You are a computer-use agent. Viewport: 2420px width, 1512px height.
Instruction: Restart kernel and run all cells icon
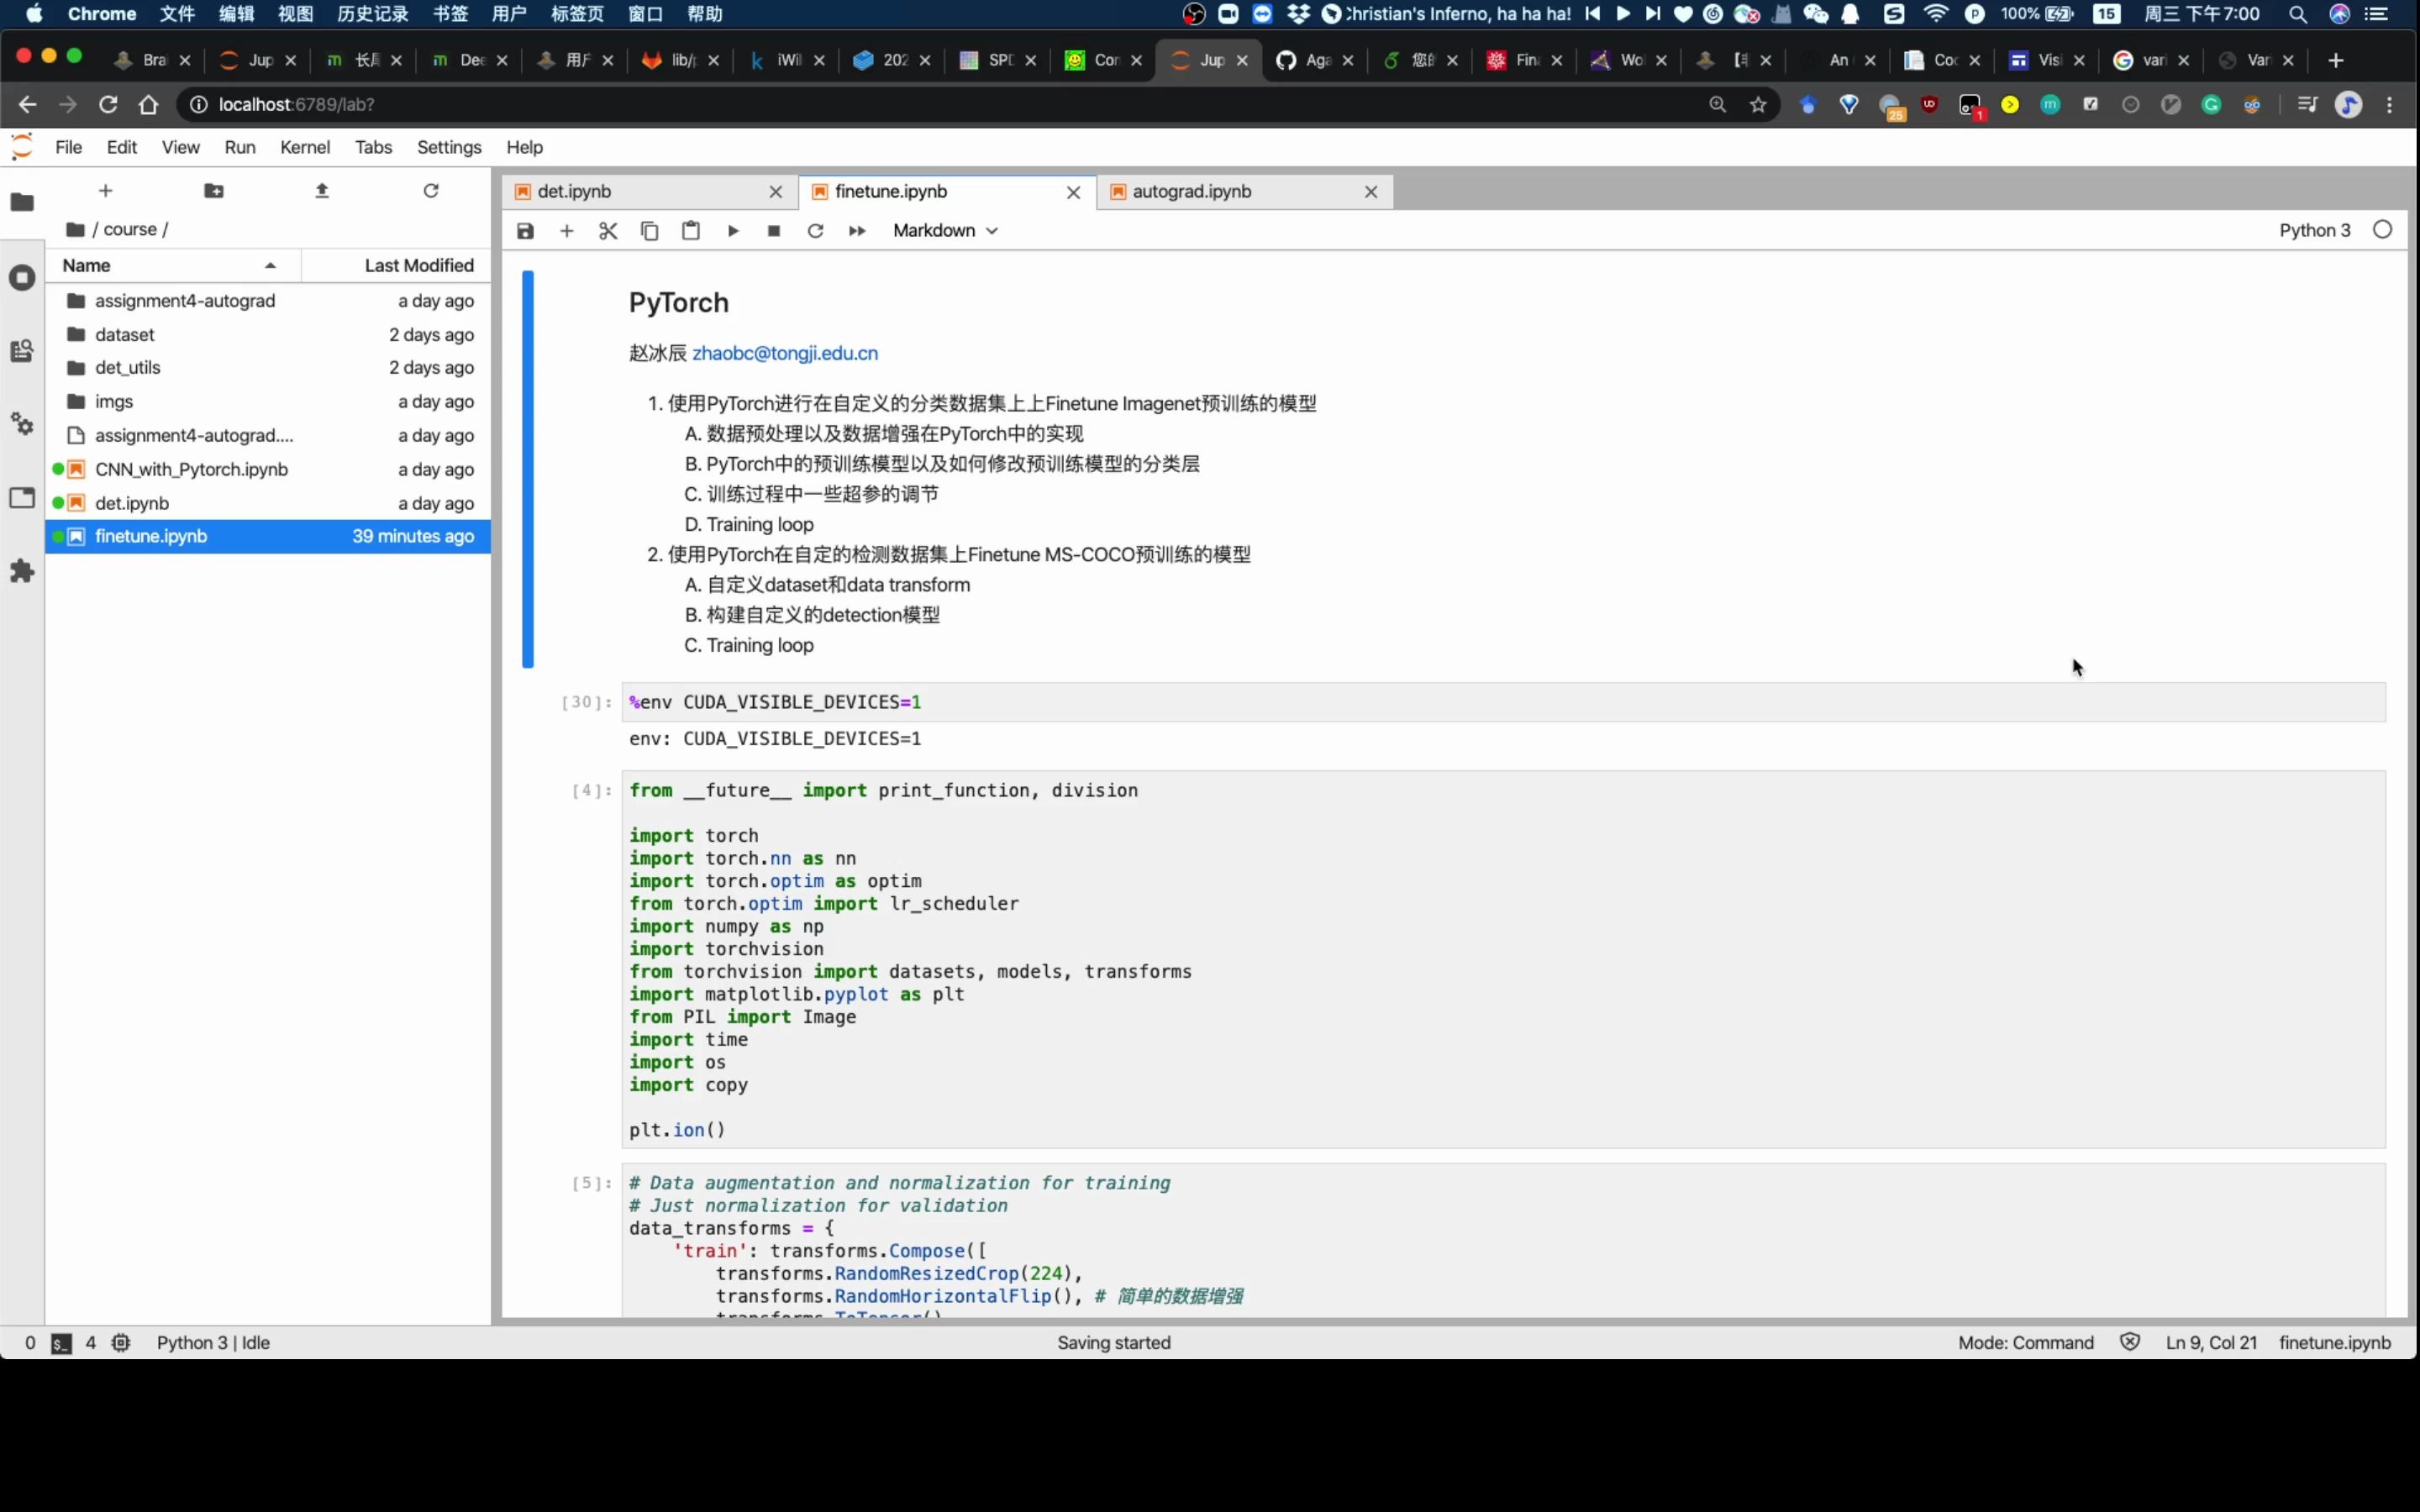[x=857, y=231]
